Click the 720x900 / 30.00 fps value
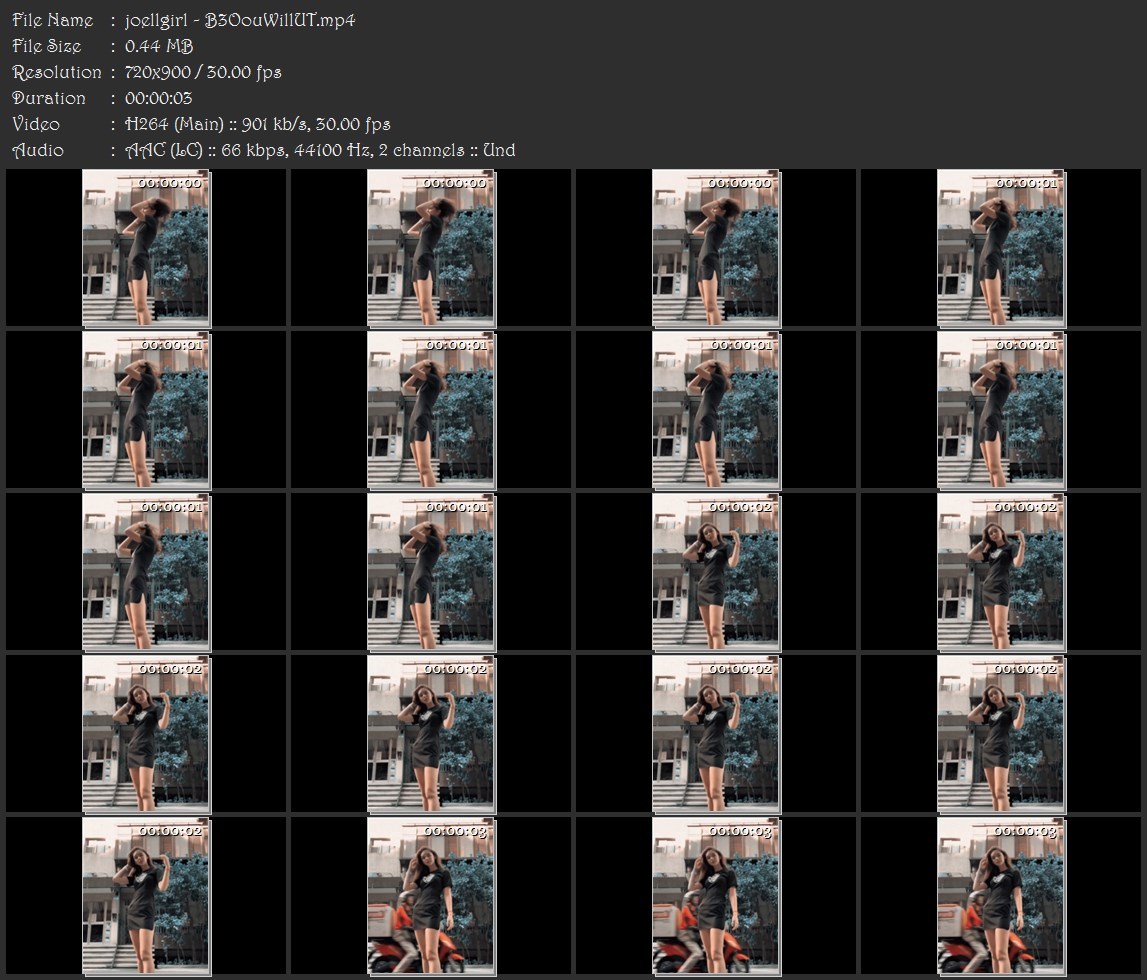Image resolution: width=1147 pixels, height=980 pixels. point(203,72)
